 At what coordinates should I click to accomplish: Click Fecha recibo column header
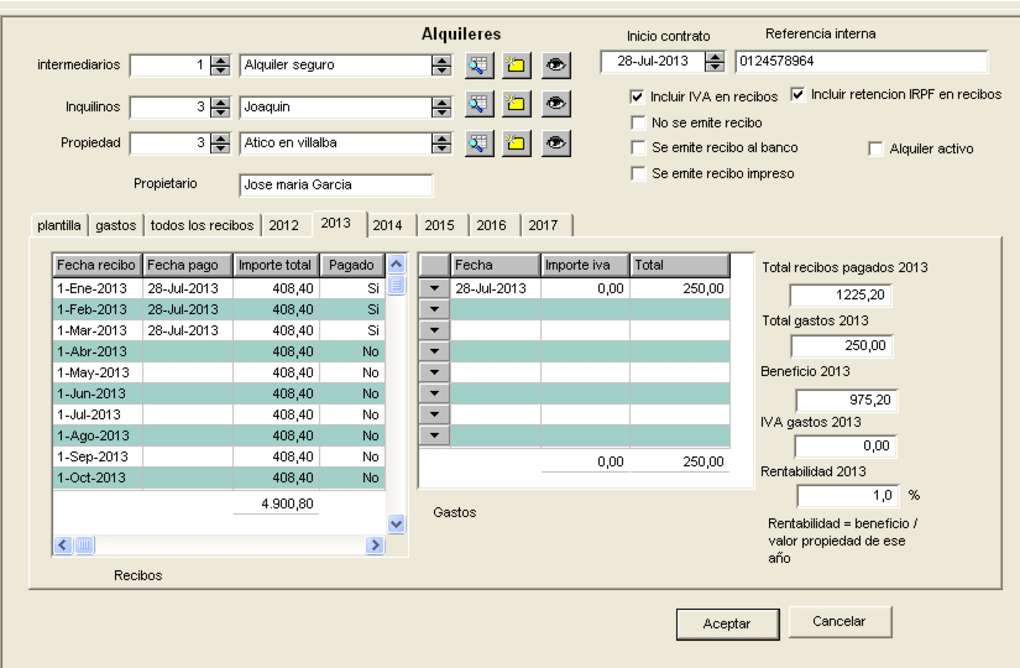(97, 265)
